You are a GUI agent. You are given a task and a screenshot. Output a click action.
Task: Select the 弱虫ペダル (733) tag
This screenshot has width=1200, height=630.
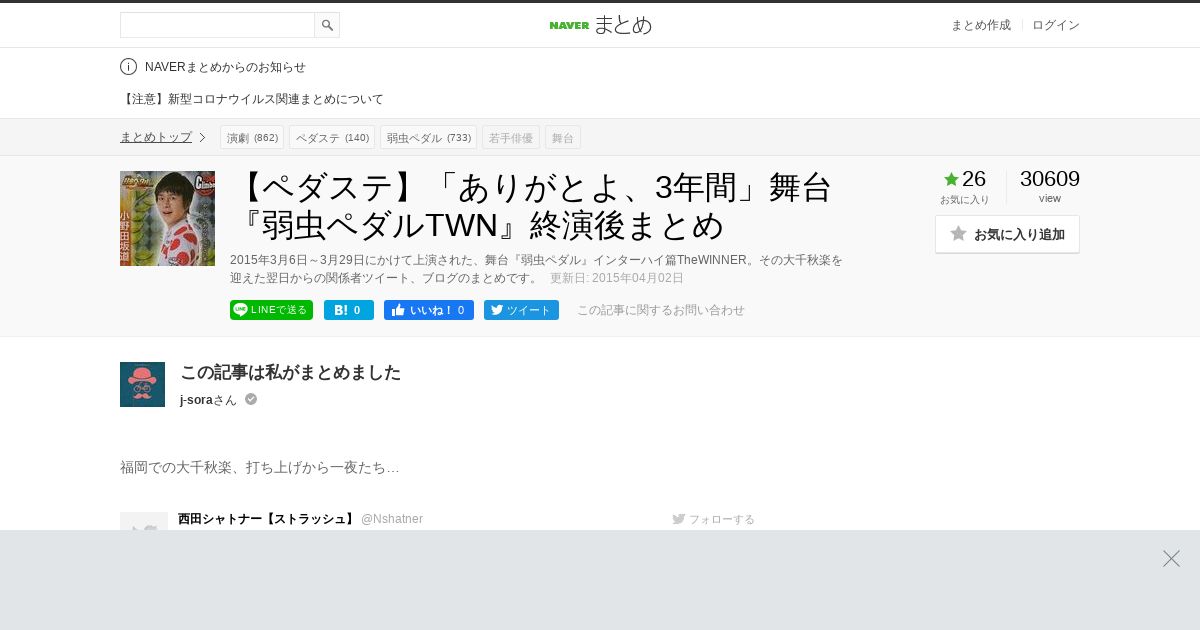coord(428,137)
